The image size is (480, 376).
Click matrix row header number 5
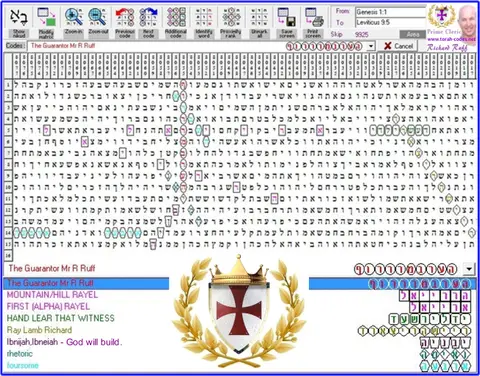pos(8,130)
